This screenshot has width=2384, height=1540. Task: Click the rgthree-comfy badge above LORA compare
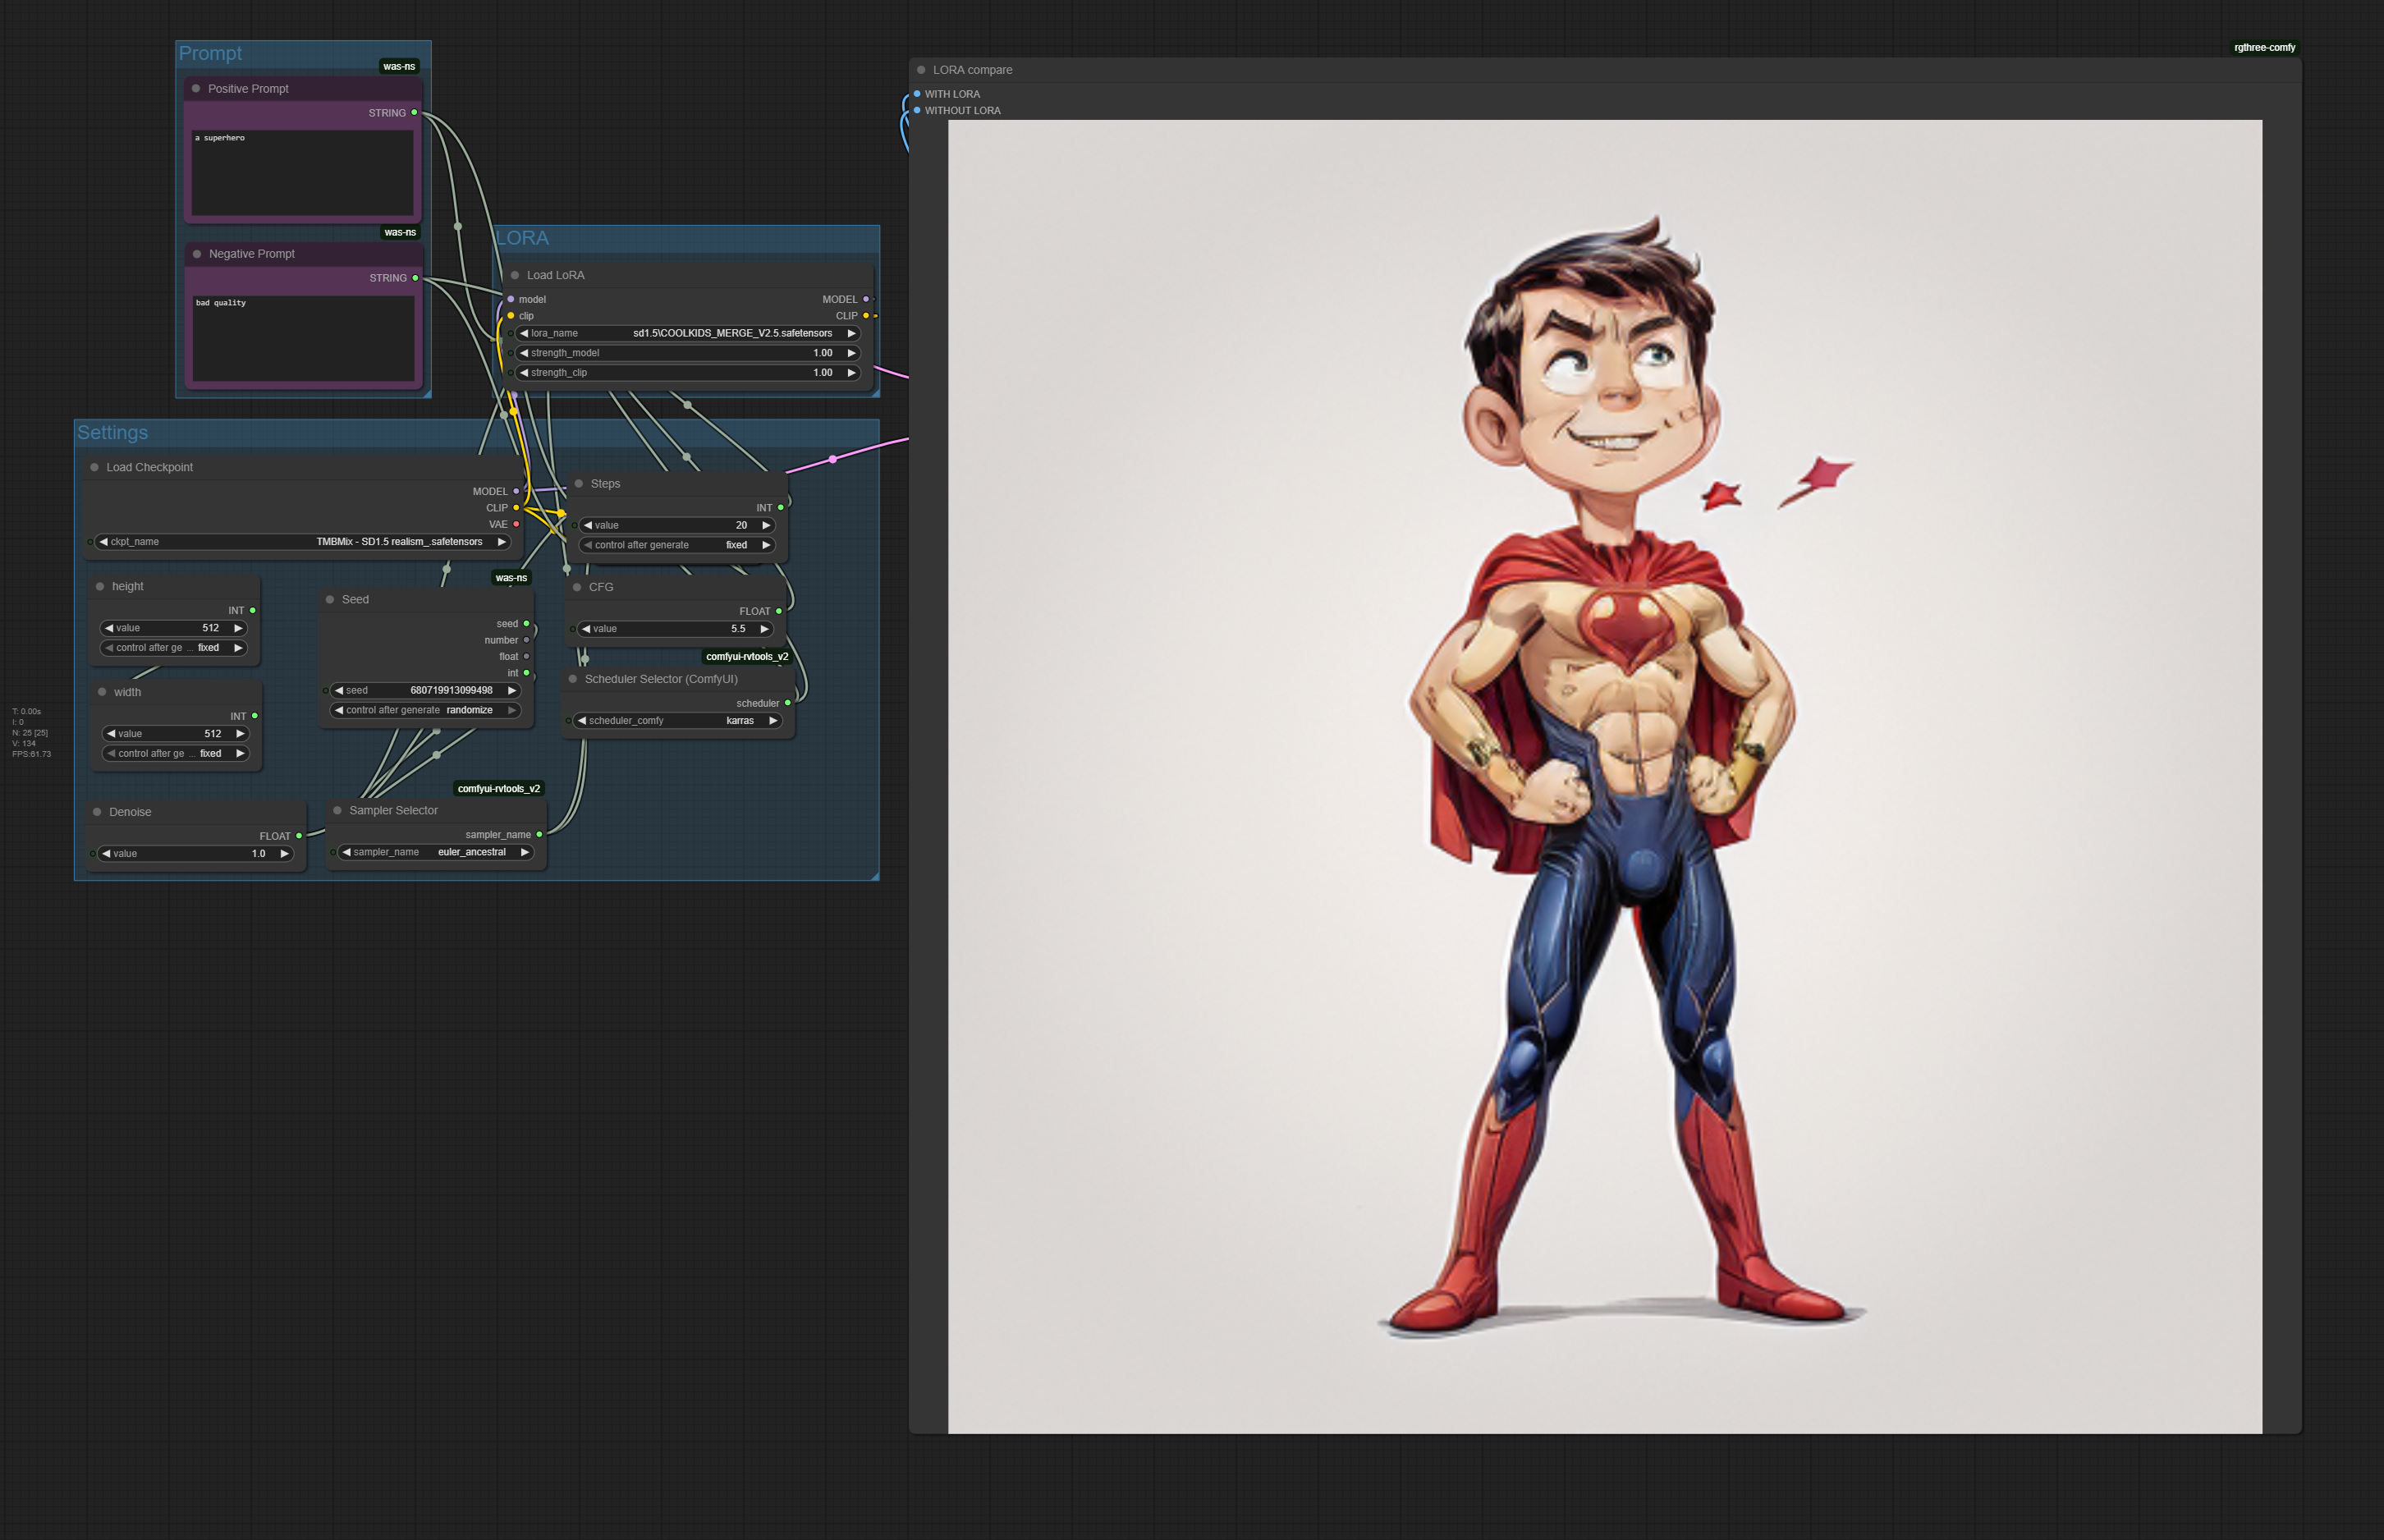coord(2264,47)
